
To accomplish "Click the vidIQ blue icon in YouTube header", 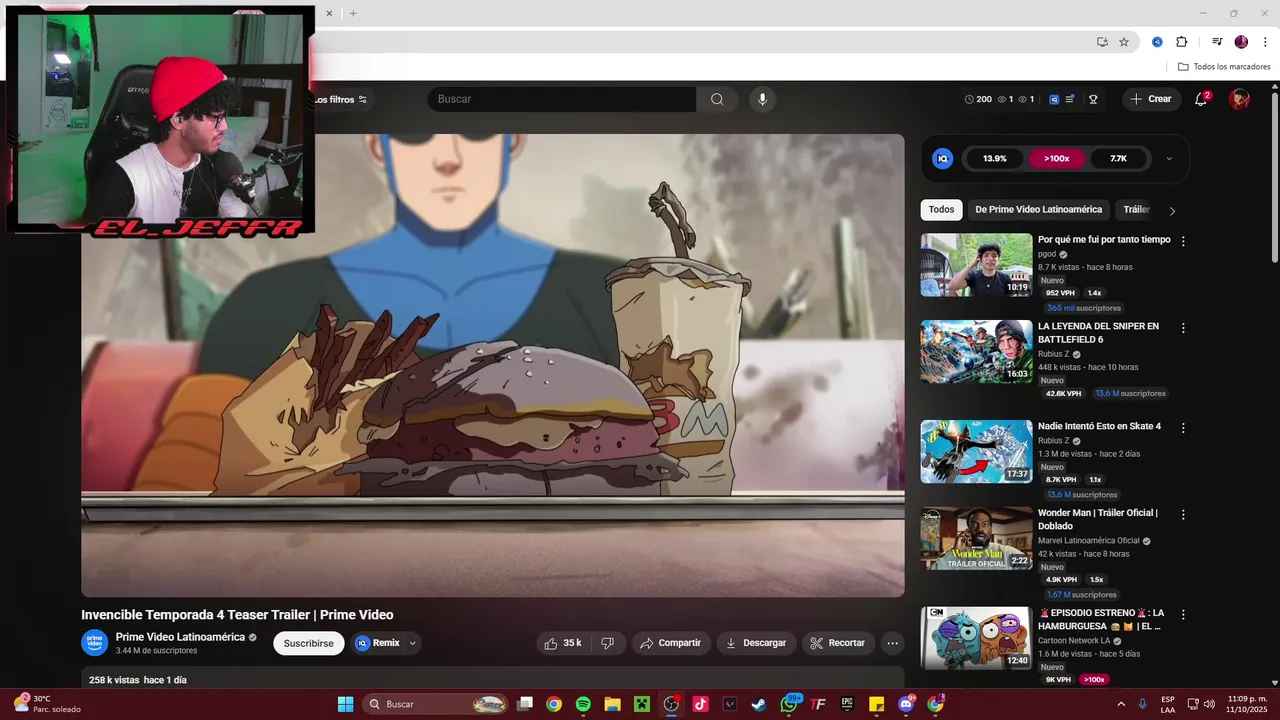I will tap(1054, 99).
